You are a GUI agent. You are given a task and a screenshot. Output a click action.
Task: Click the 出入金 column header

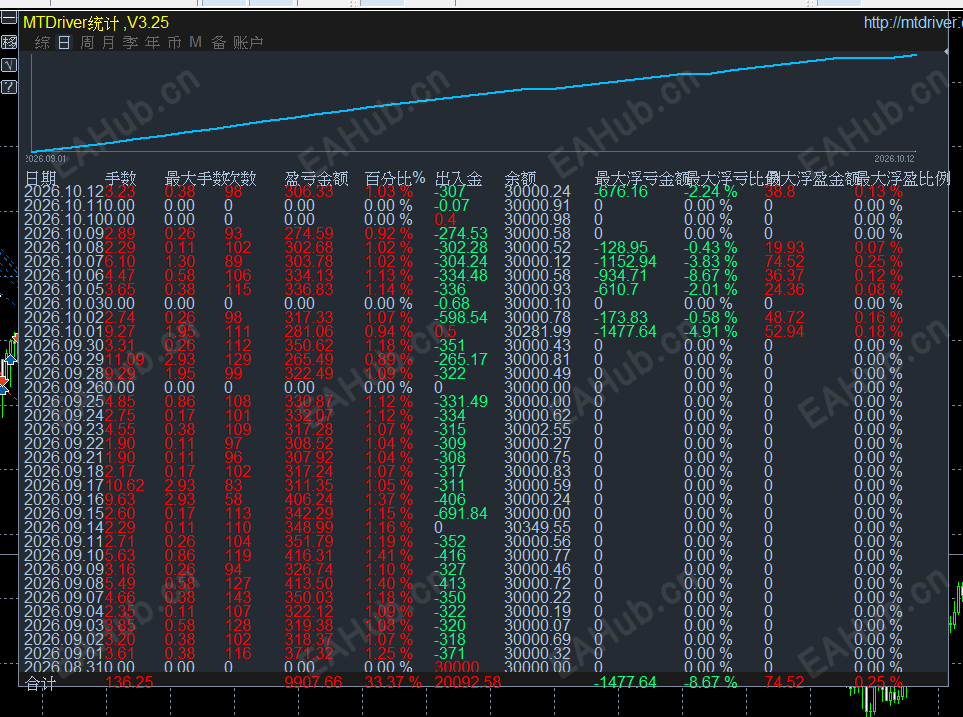pos(459,179)
